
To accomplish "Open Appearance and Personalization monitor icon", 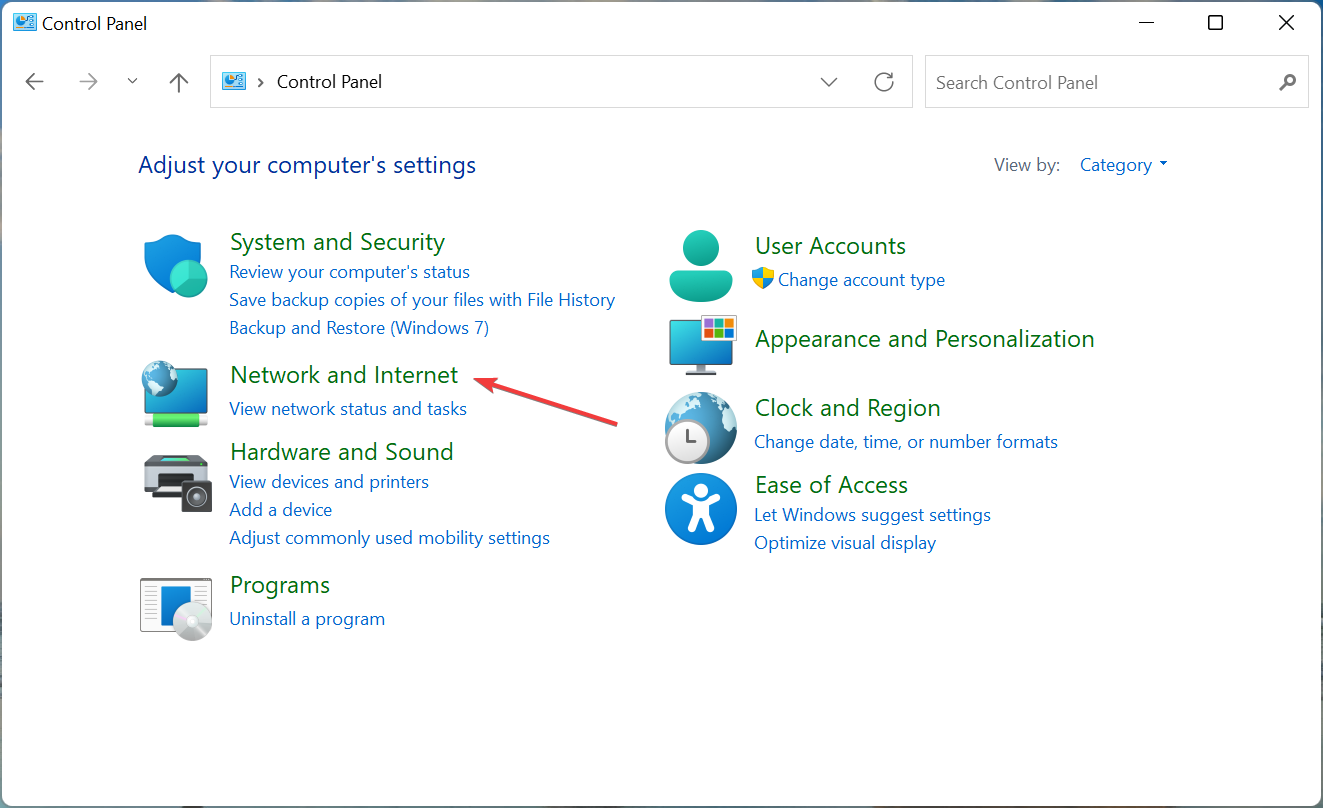I will click(702, 344).
